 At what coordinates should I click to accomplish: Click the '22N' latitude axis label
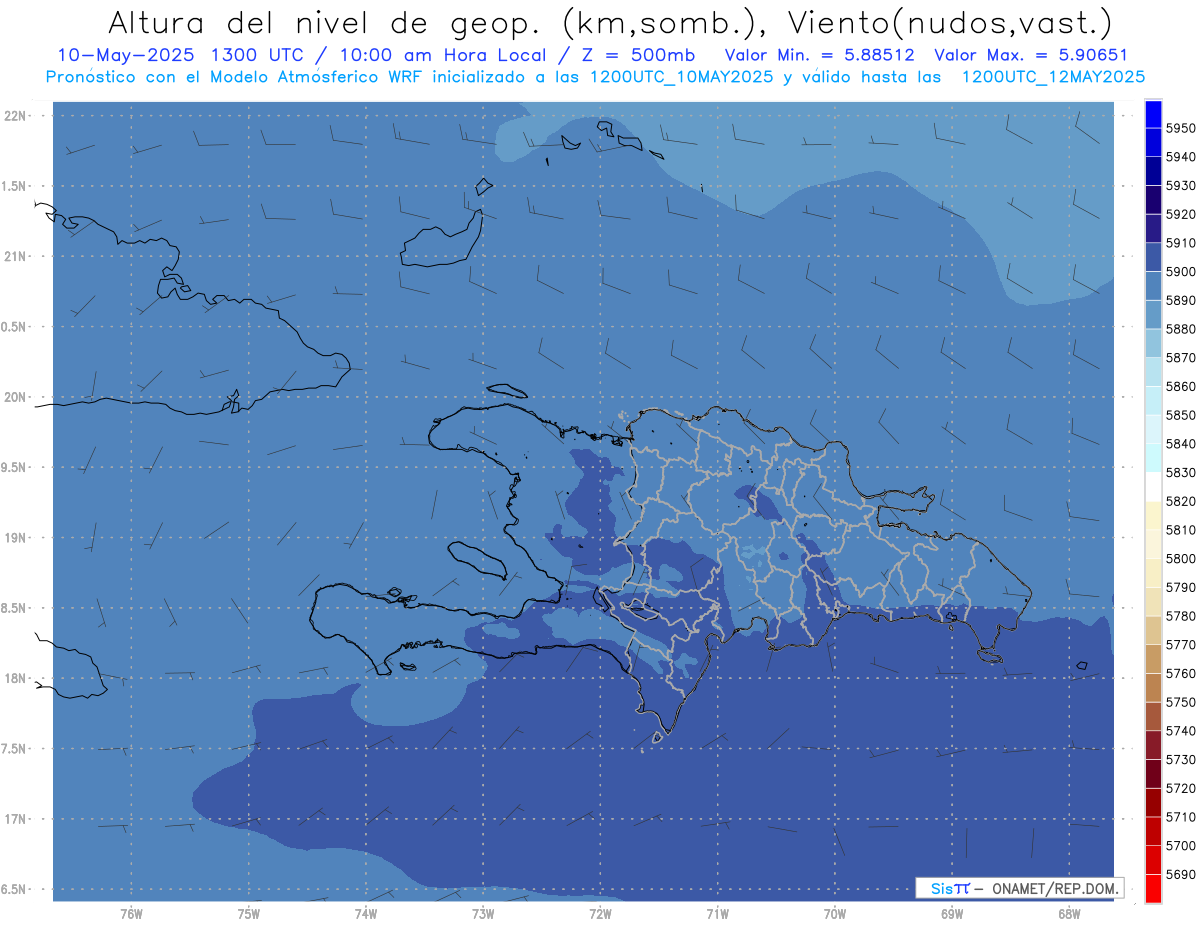(15, 115)
